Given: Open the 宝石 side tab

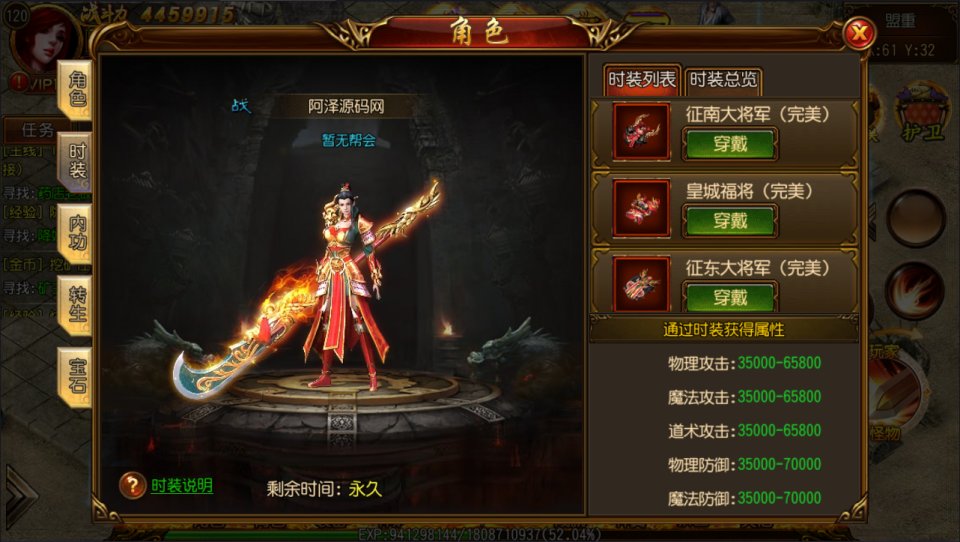Looking at the screenshot, I should click(76, 377).
